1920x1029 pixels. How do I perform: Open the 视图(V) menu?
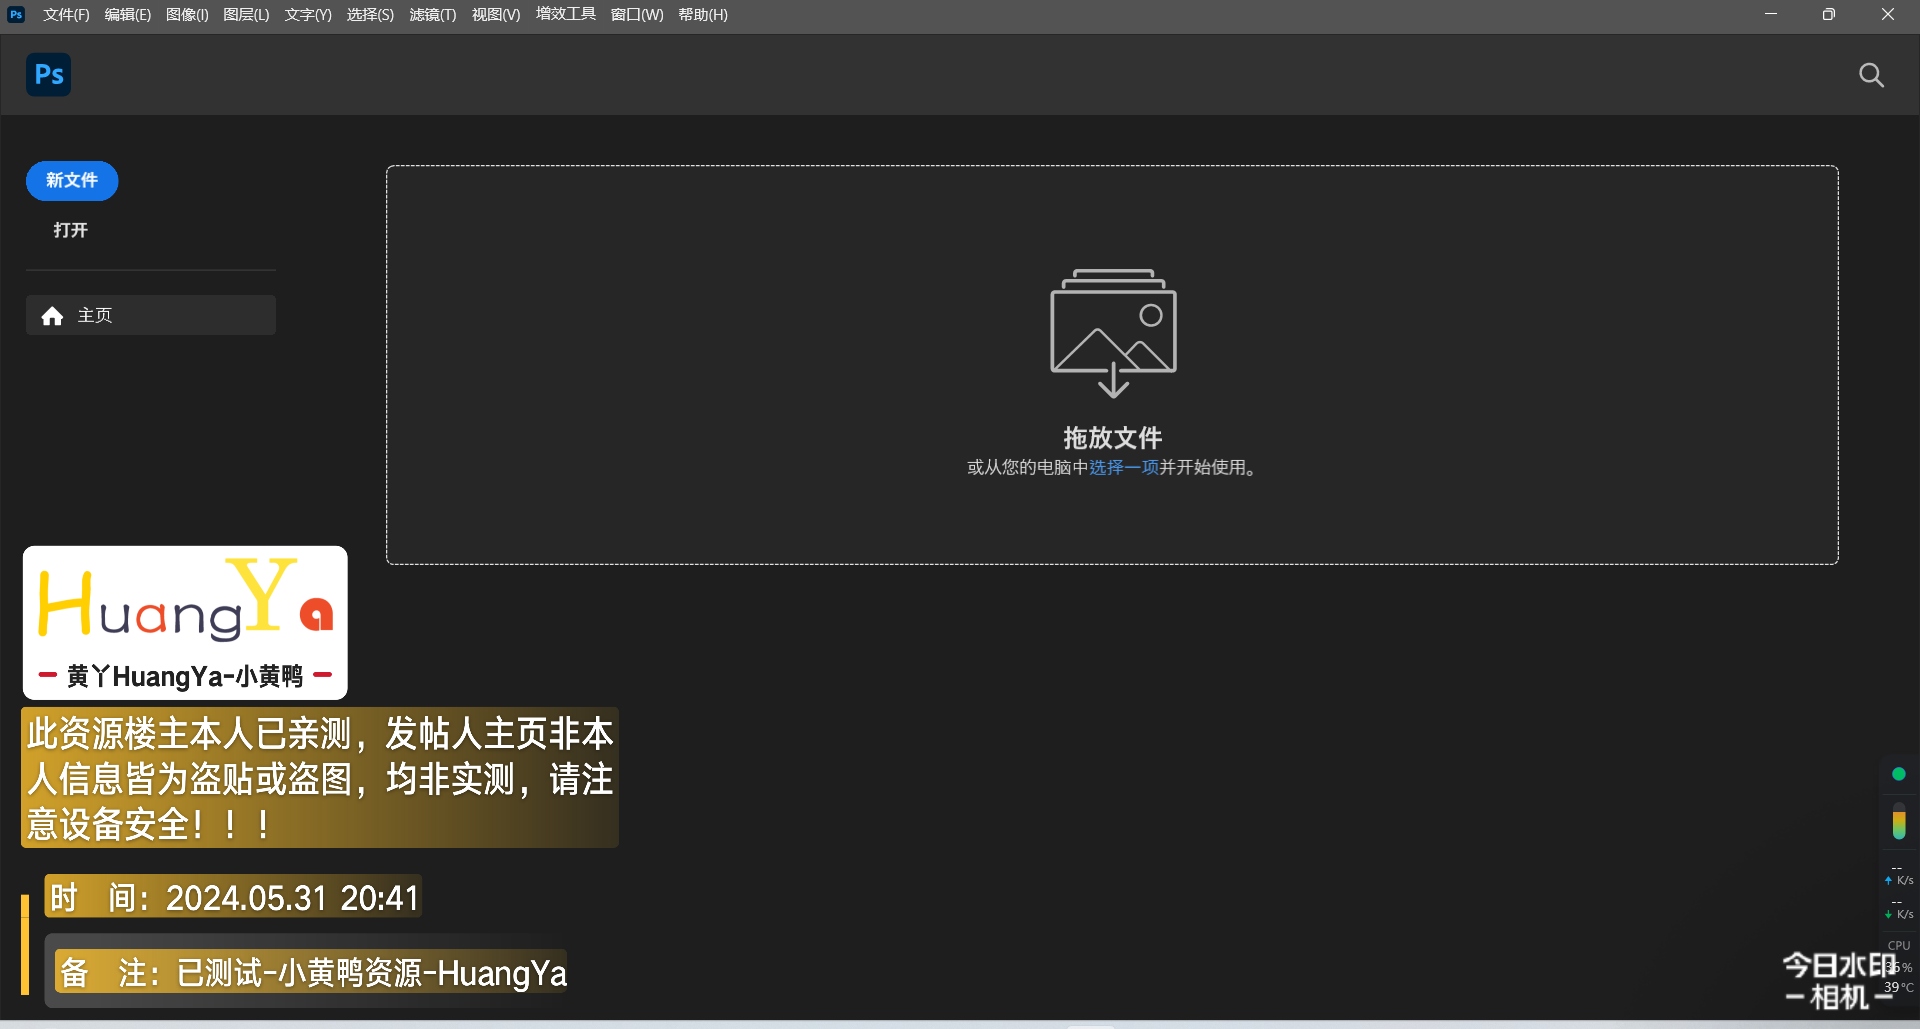pos(496,15)
